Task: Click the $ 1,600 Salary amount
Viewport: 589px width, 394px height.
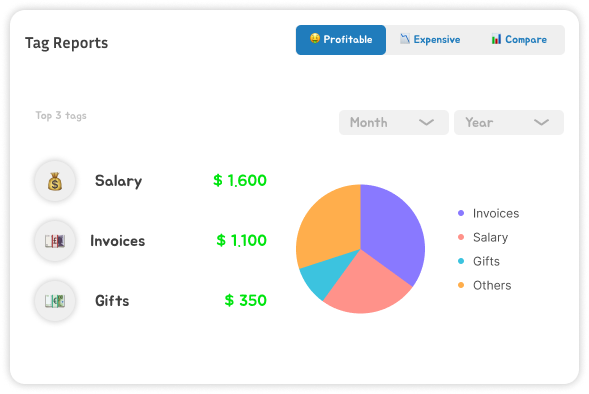Action: click(240, 181)
